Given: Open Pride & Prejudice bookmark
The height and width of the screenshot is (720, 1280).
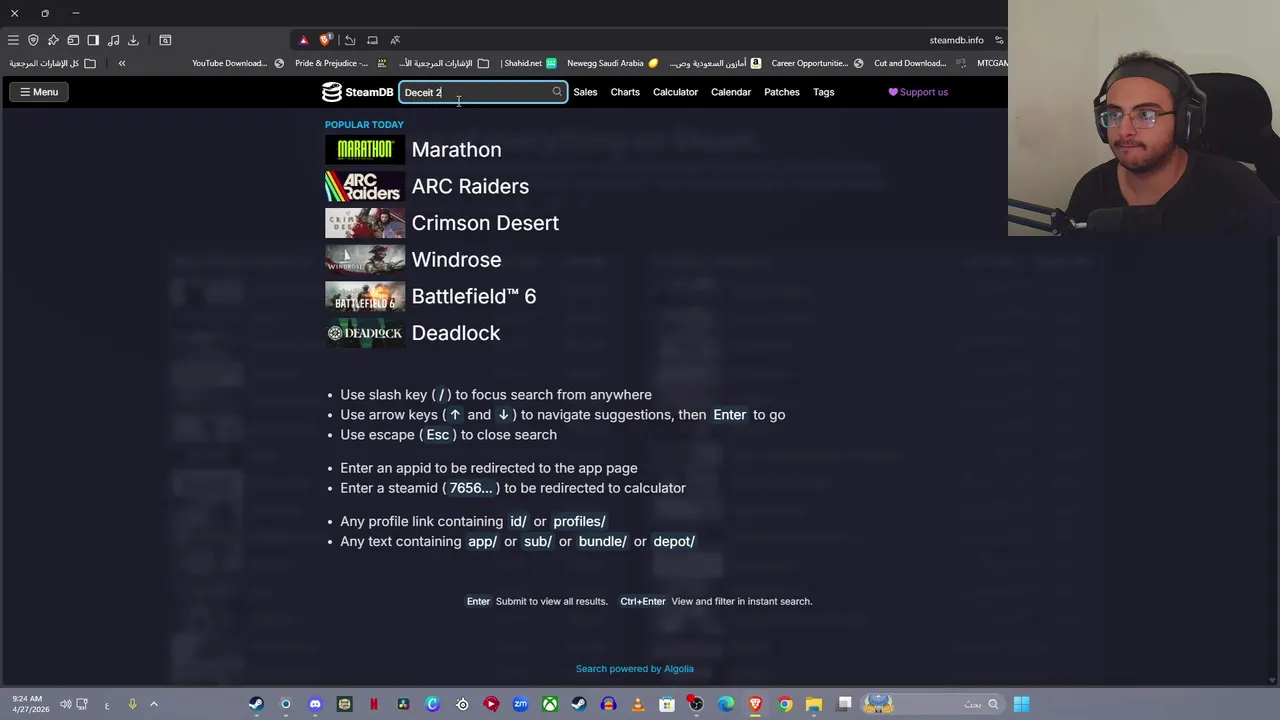Looking at the screenshot, I should click(340, 63).
